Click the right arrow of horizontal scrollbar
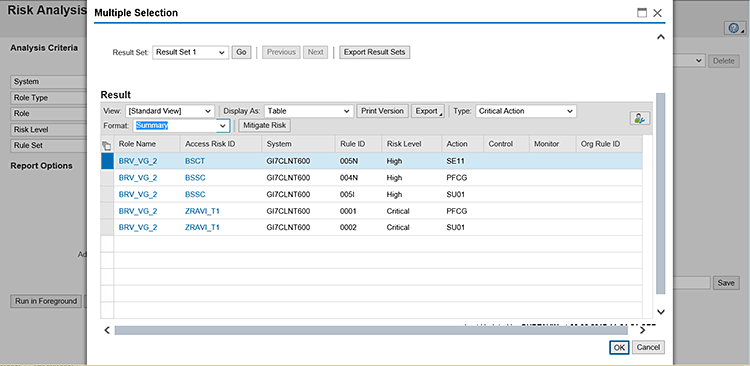750x366 pixels. tap(642, 330)
